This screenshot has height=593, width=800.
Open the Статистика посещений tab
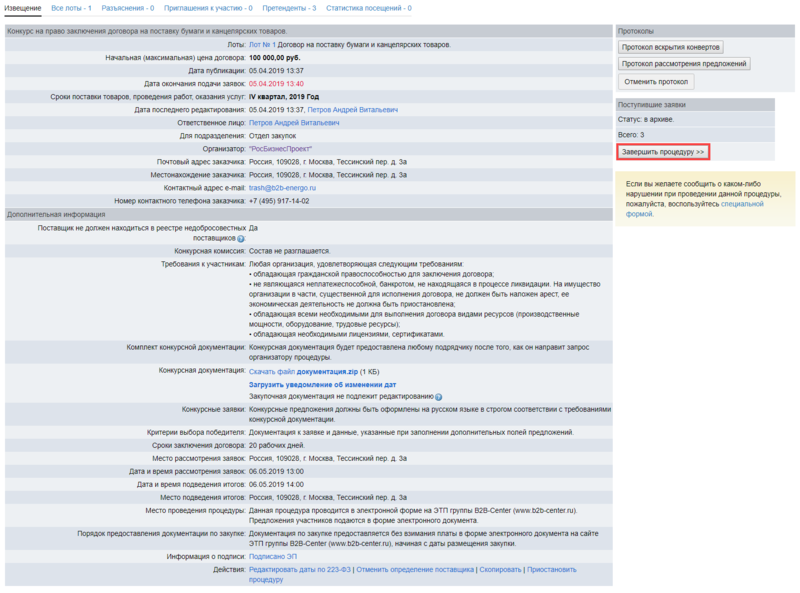368,8
